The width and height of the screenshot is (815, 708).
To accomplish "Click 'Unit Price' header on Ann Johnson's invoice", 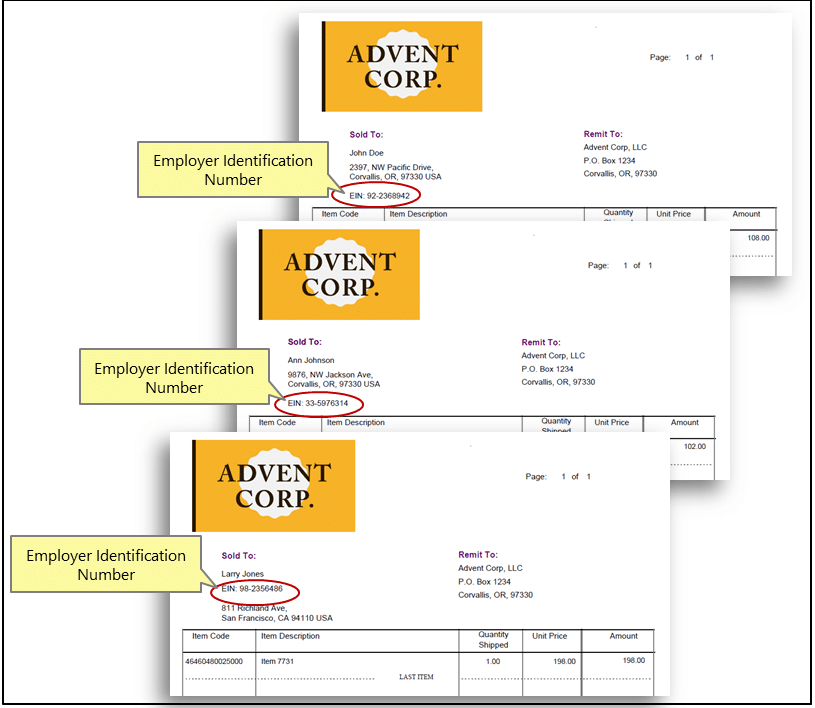I will [612, 423].
